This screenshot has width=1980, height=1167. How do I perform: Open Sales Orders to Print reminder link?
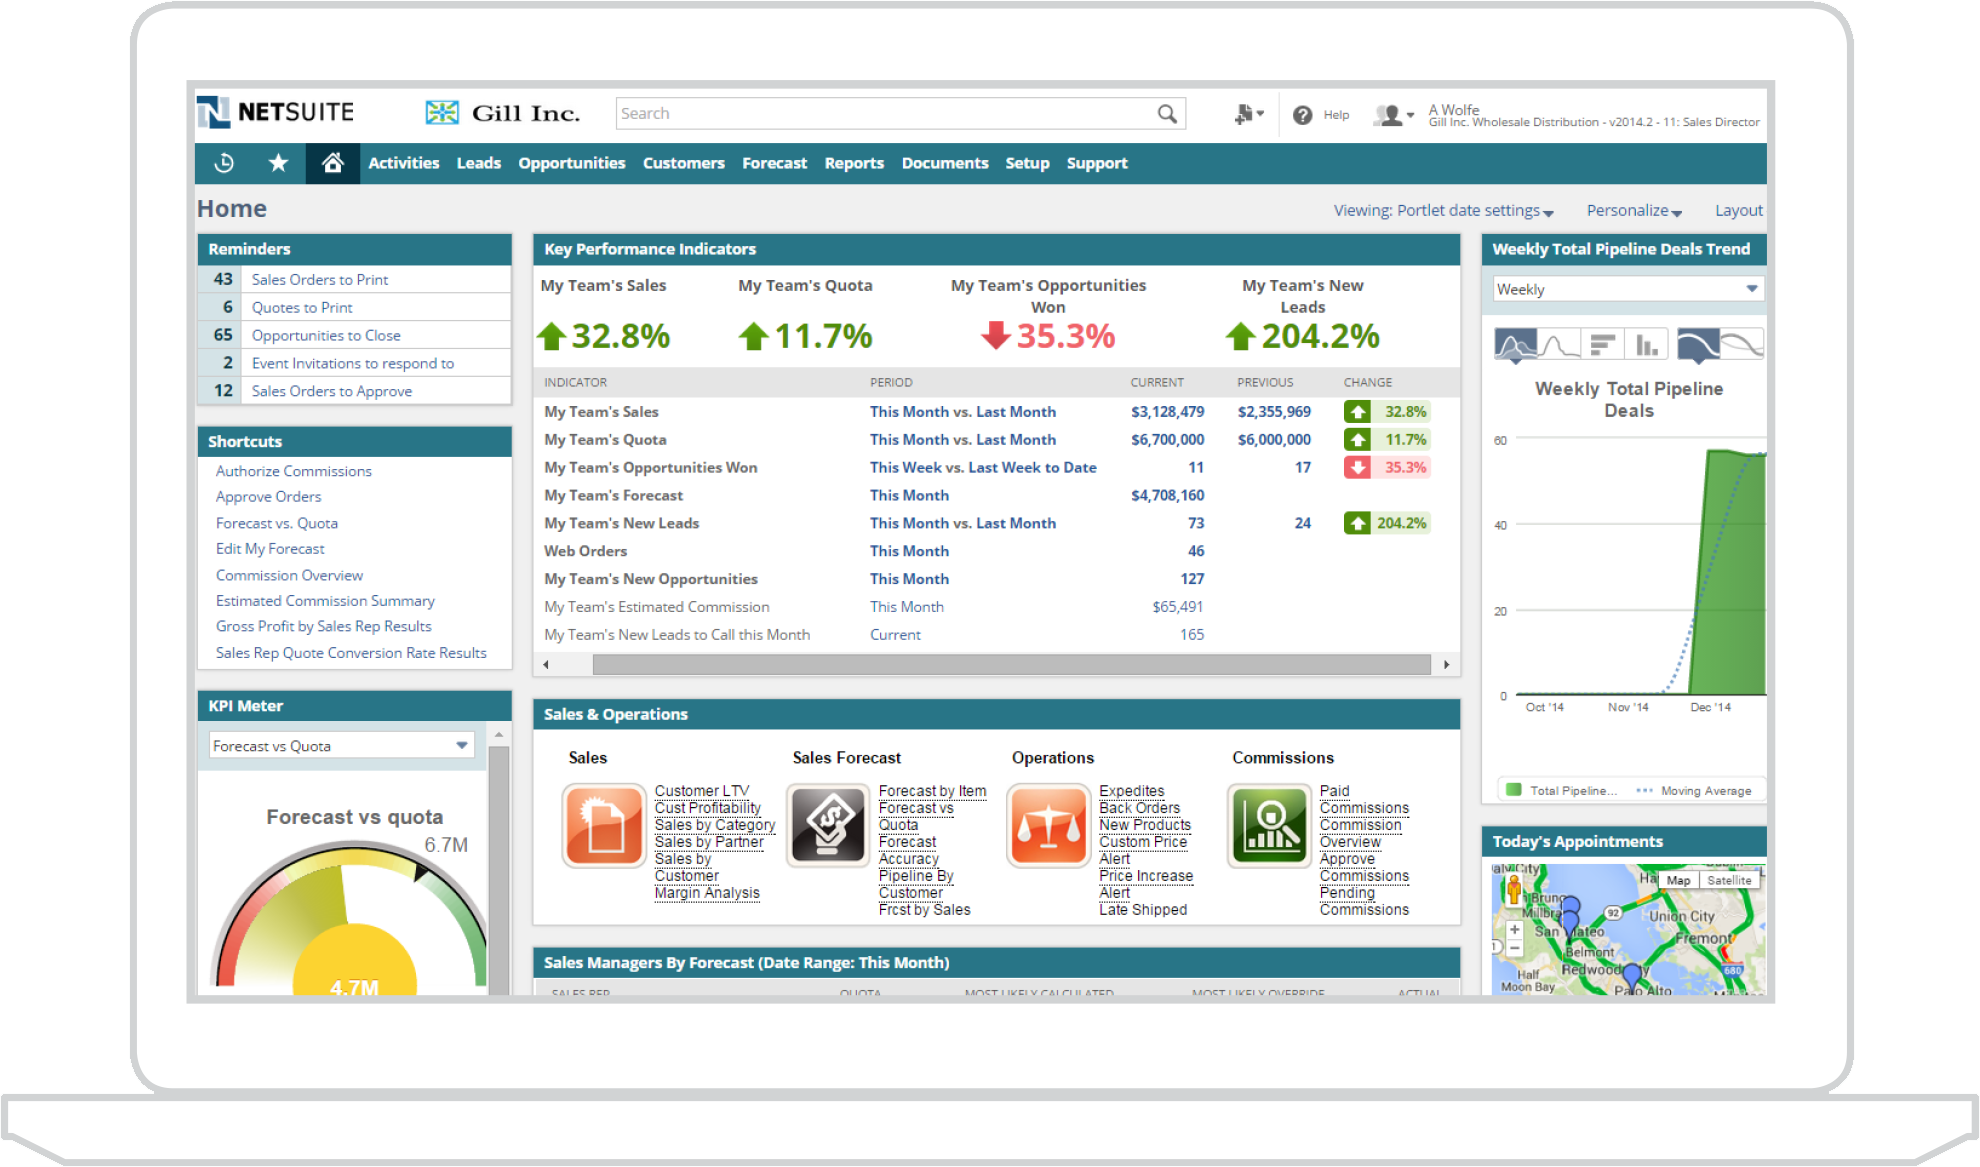coord(317,279)
